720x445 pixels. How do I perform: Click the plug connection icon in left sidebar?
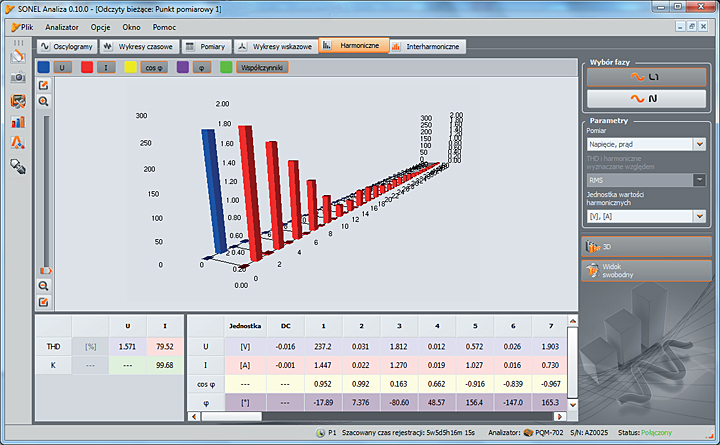(18, 165)
